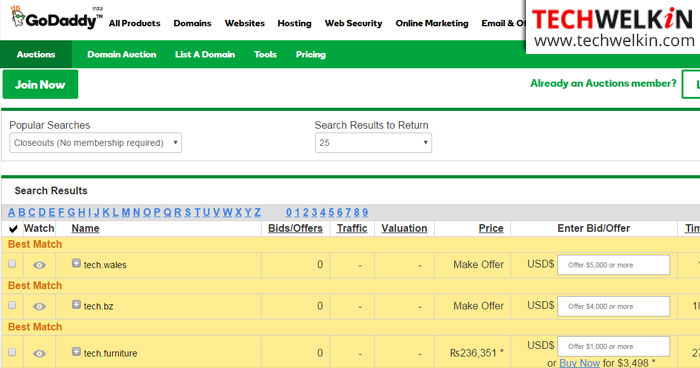Filter results by digit 5
This screenshot has width=700, height=368.
(331, 213)
